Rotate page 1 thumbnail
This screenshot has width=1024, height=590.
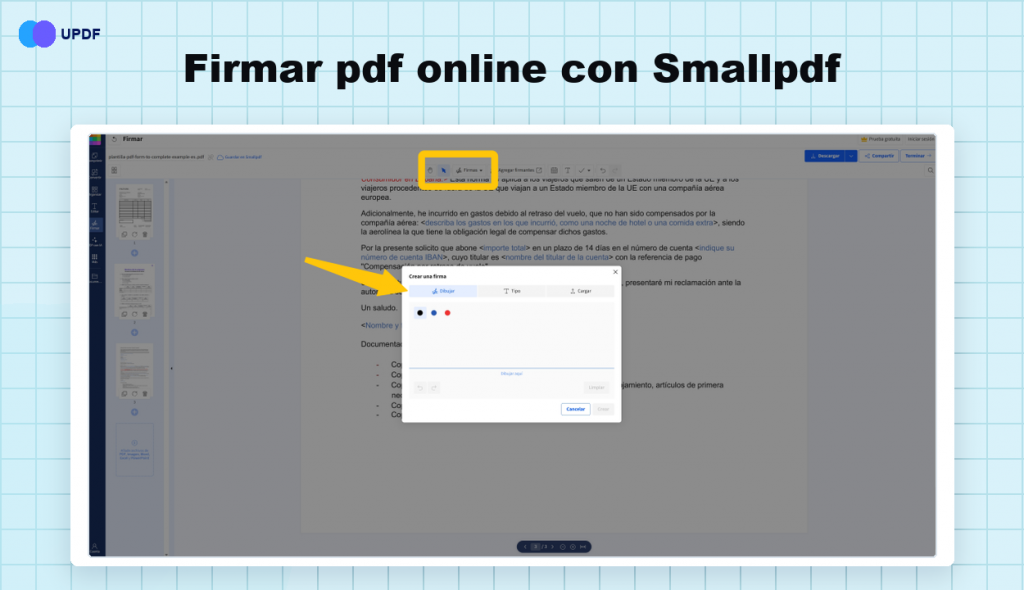pyautogui.click(x=135, y=235)
